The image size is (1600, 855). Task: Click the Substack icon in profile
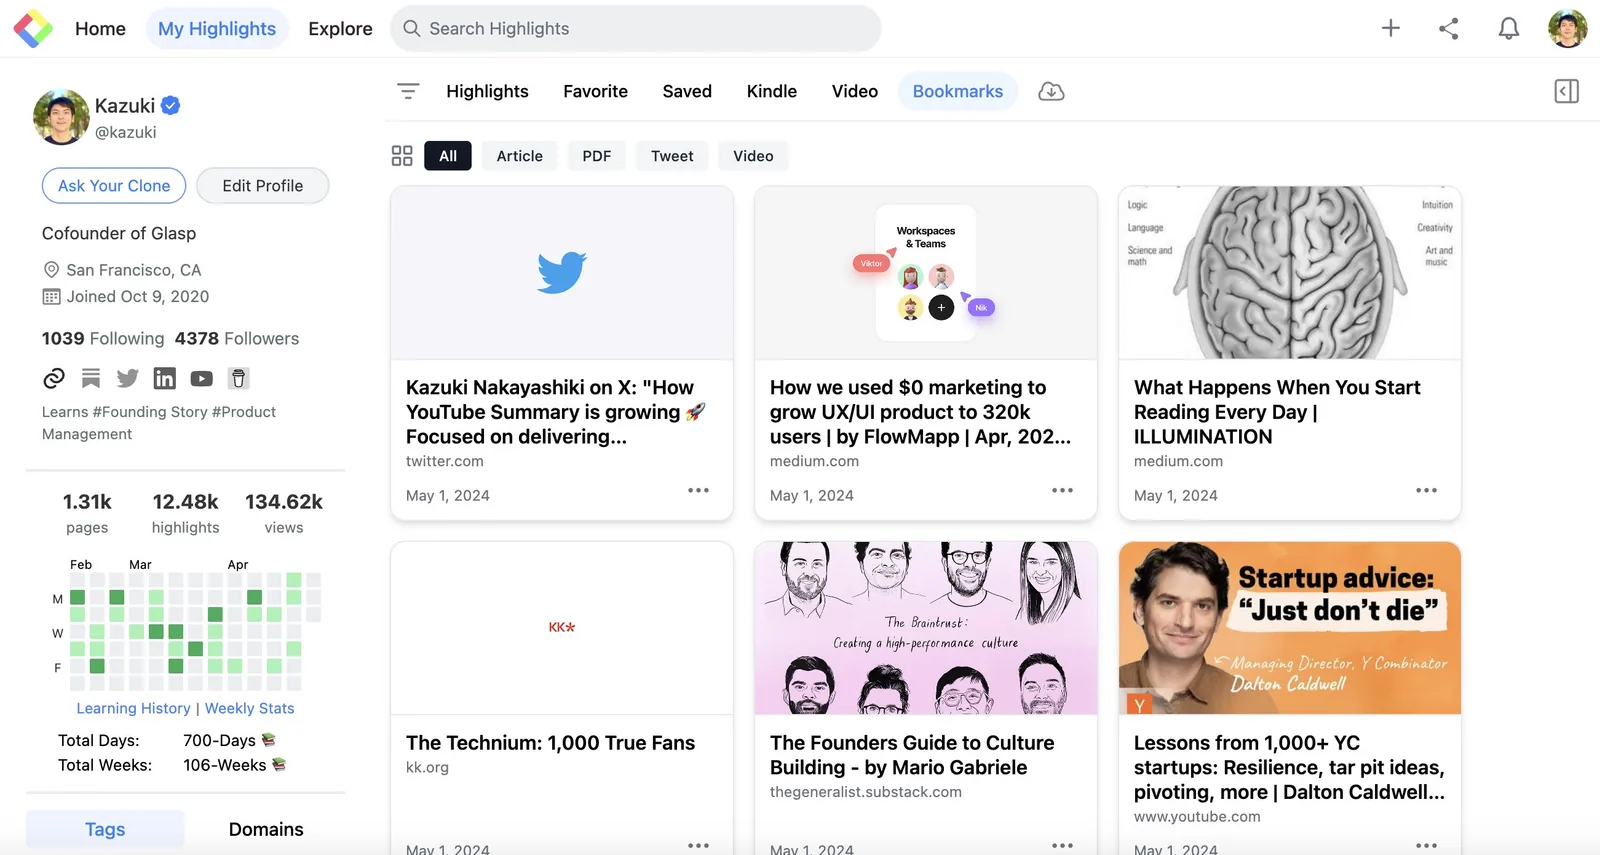coord(91,378)
